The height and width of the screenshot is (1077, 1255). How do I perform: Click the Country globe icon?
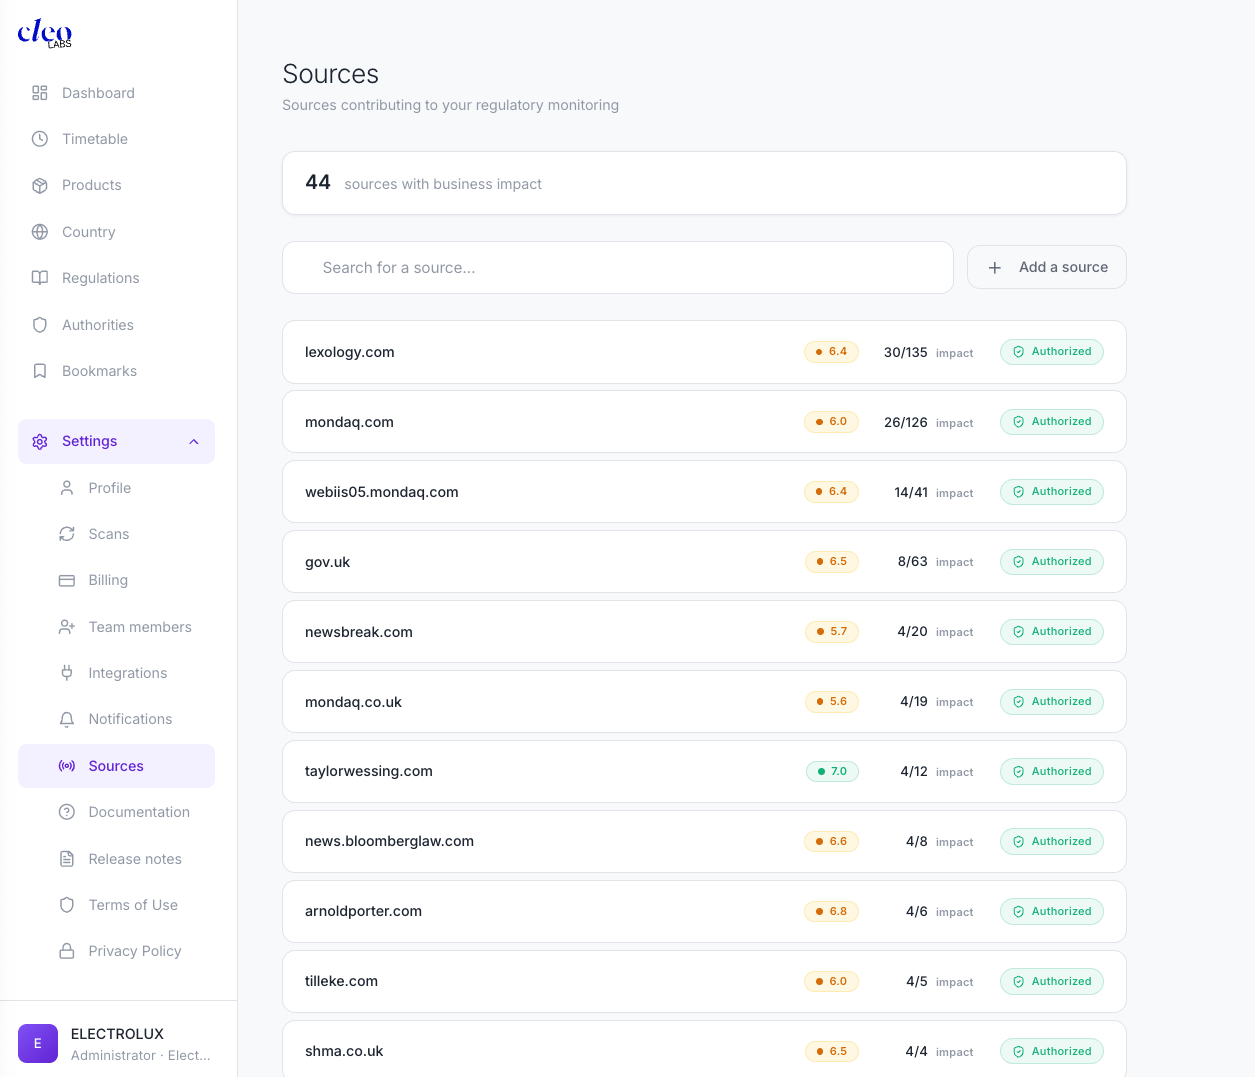pyautogui.click(x=40, y=232)
